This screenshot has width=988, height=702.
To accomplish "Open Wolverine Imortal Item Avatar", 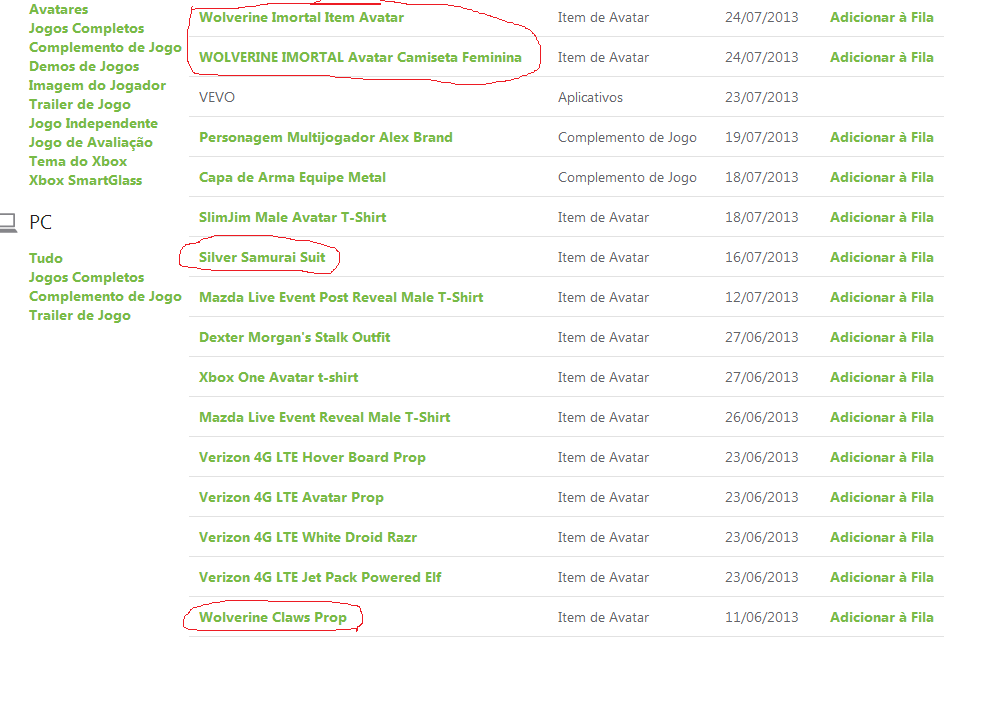I will [301, 17].
